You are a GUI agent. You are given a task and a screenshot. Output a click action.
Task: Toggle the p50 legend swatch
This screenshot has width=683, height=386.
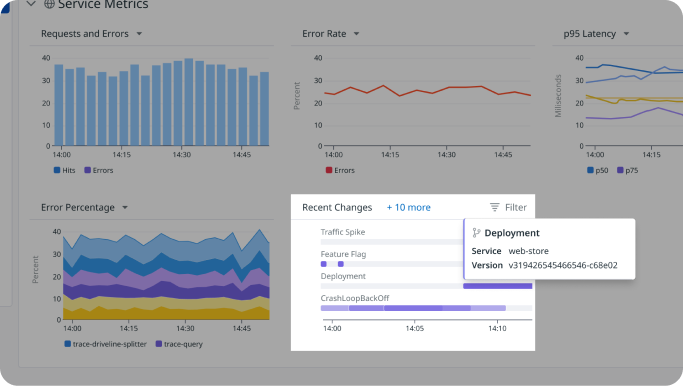coord(590,170)
